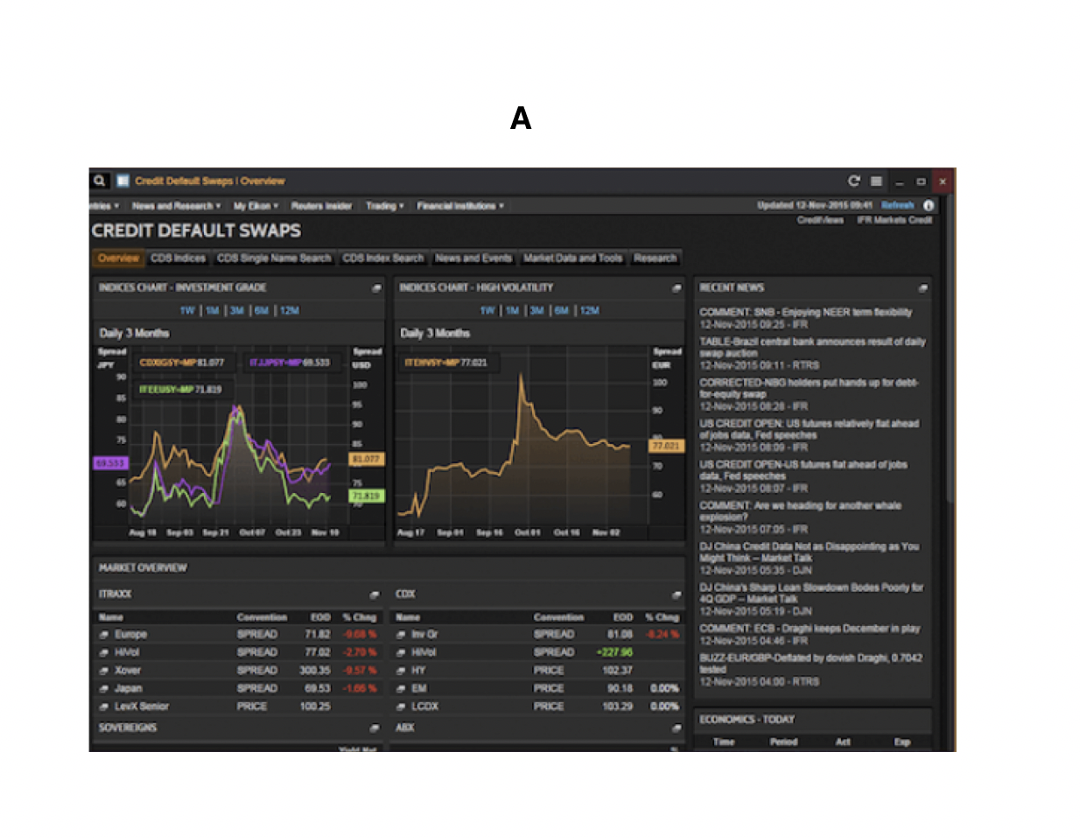Viewport: 1080px width, 838px height.
Task: Click the reload icon in the title bar
Action: (x=854, y=181)
